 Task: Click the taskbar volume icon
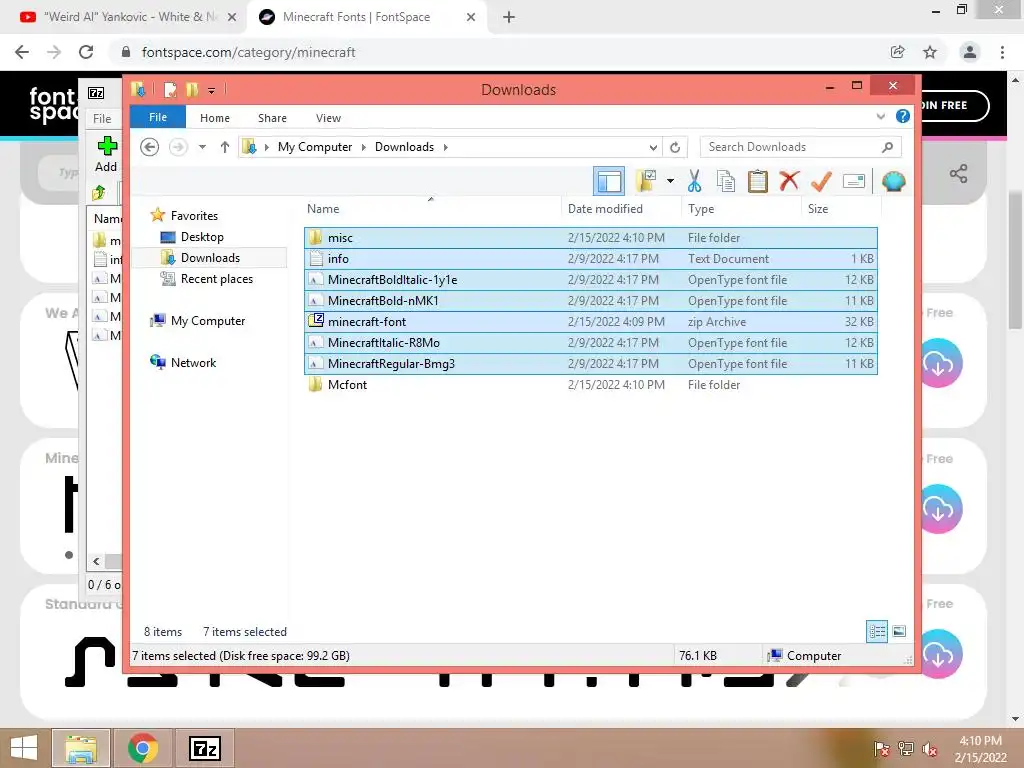click(x=930, y=749)
